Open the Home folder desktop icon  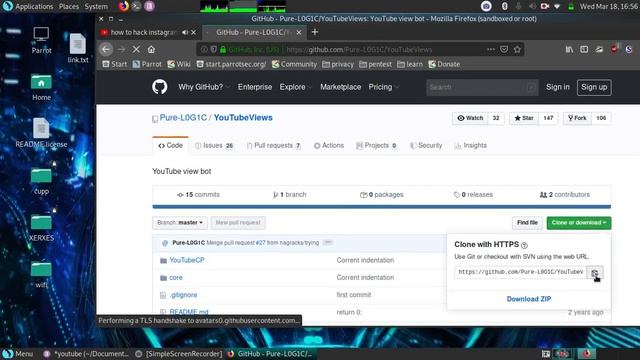pyautogui.click(x=41, y=87)
